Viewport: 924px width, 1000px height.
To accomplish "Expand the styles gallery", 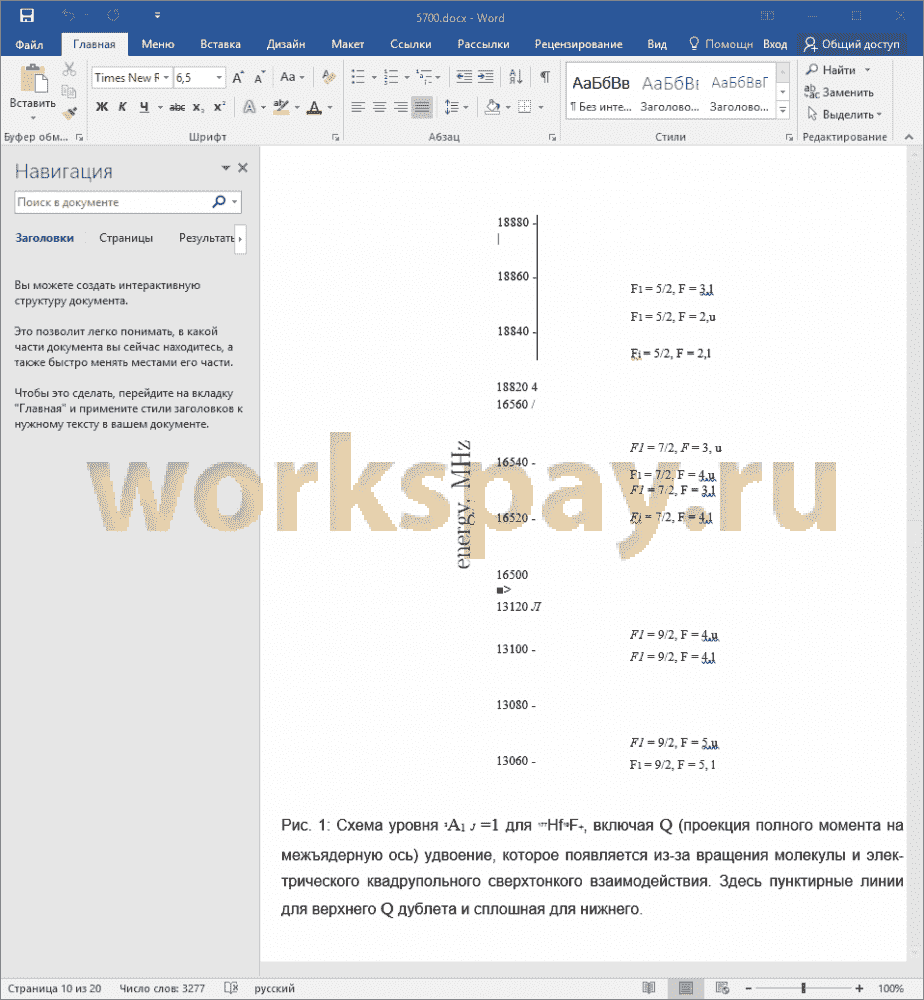I will coord(783,111).
